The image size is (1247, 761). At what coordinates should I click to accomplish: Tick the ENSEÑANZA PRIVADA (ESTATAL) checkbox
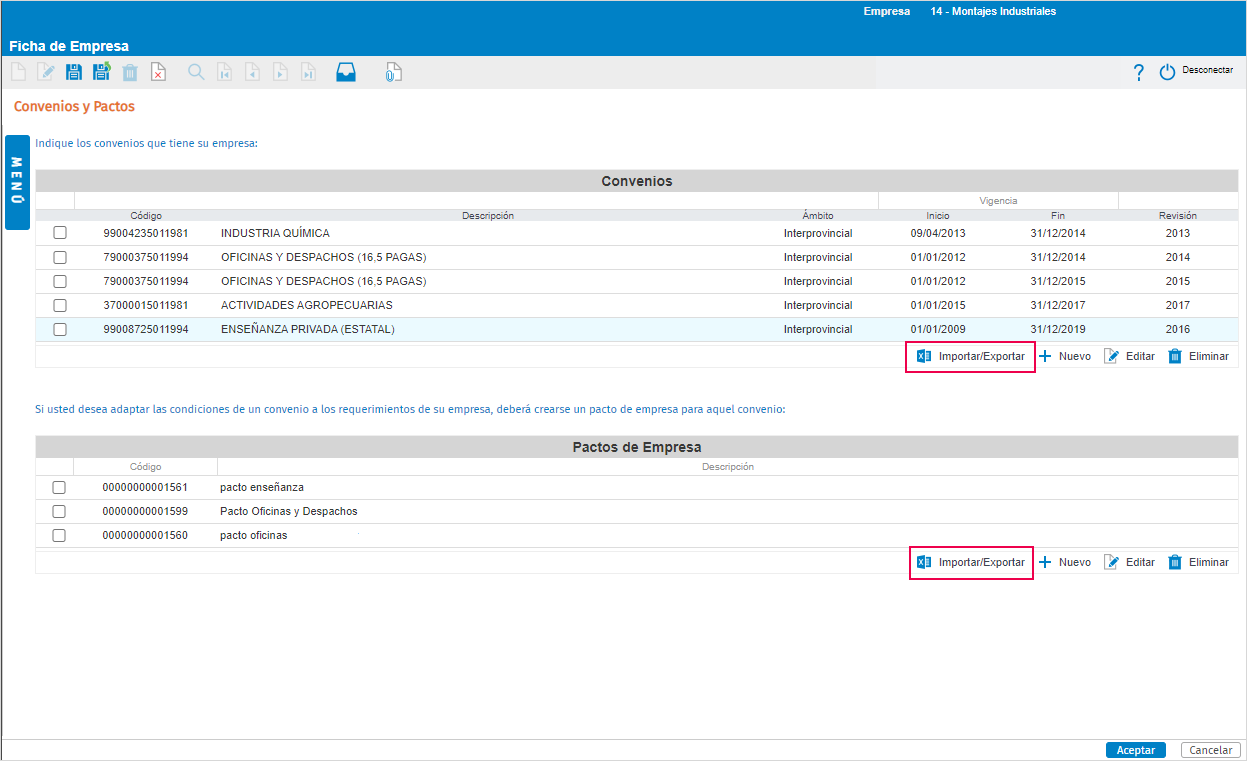[x=60, y=329]
